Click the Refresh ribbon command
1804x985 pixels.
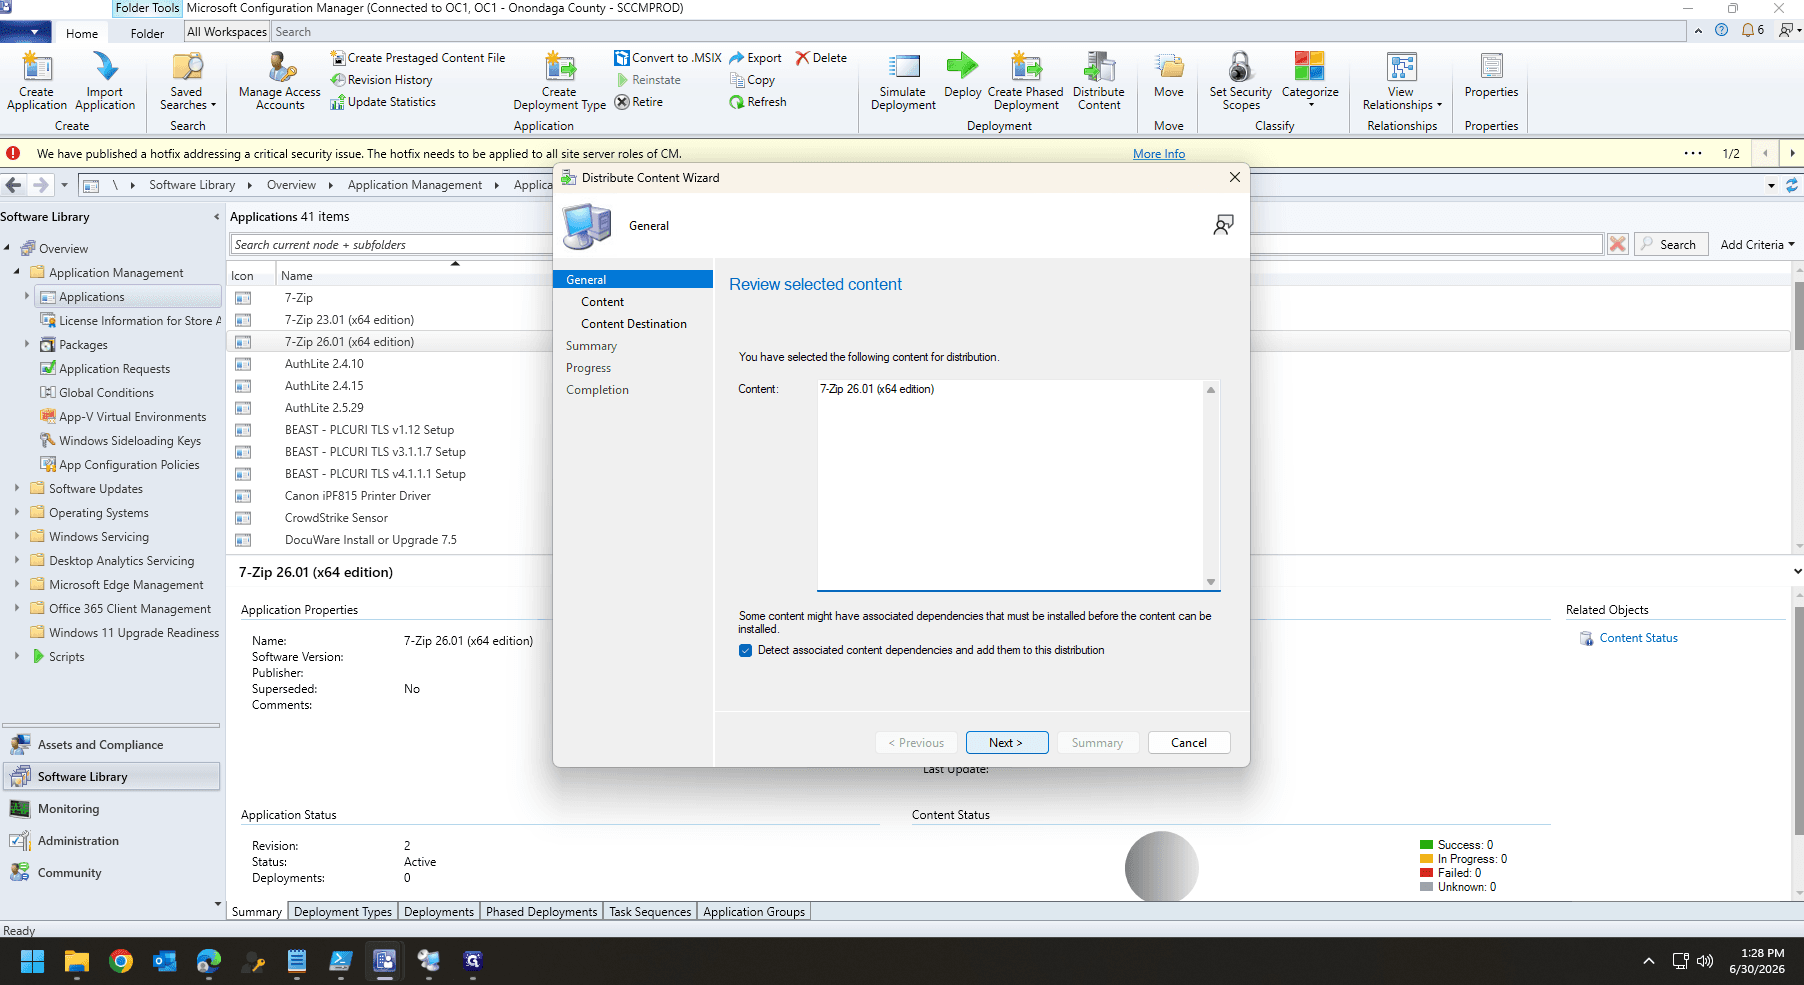point(758,102)
